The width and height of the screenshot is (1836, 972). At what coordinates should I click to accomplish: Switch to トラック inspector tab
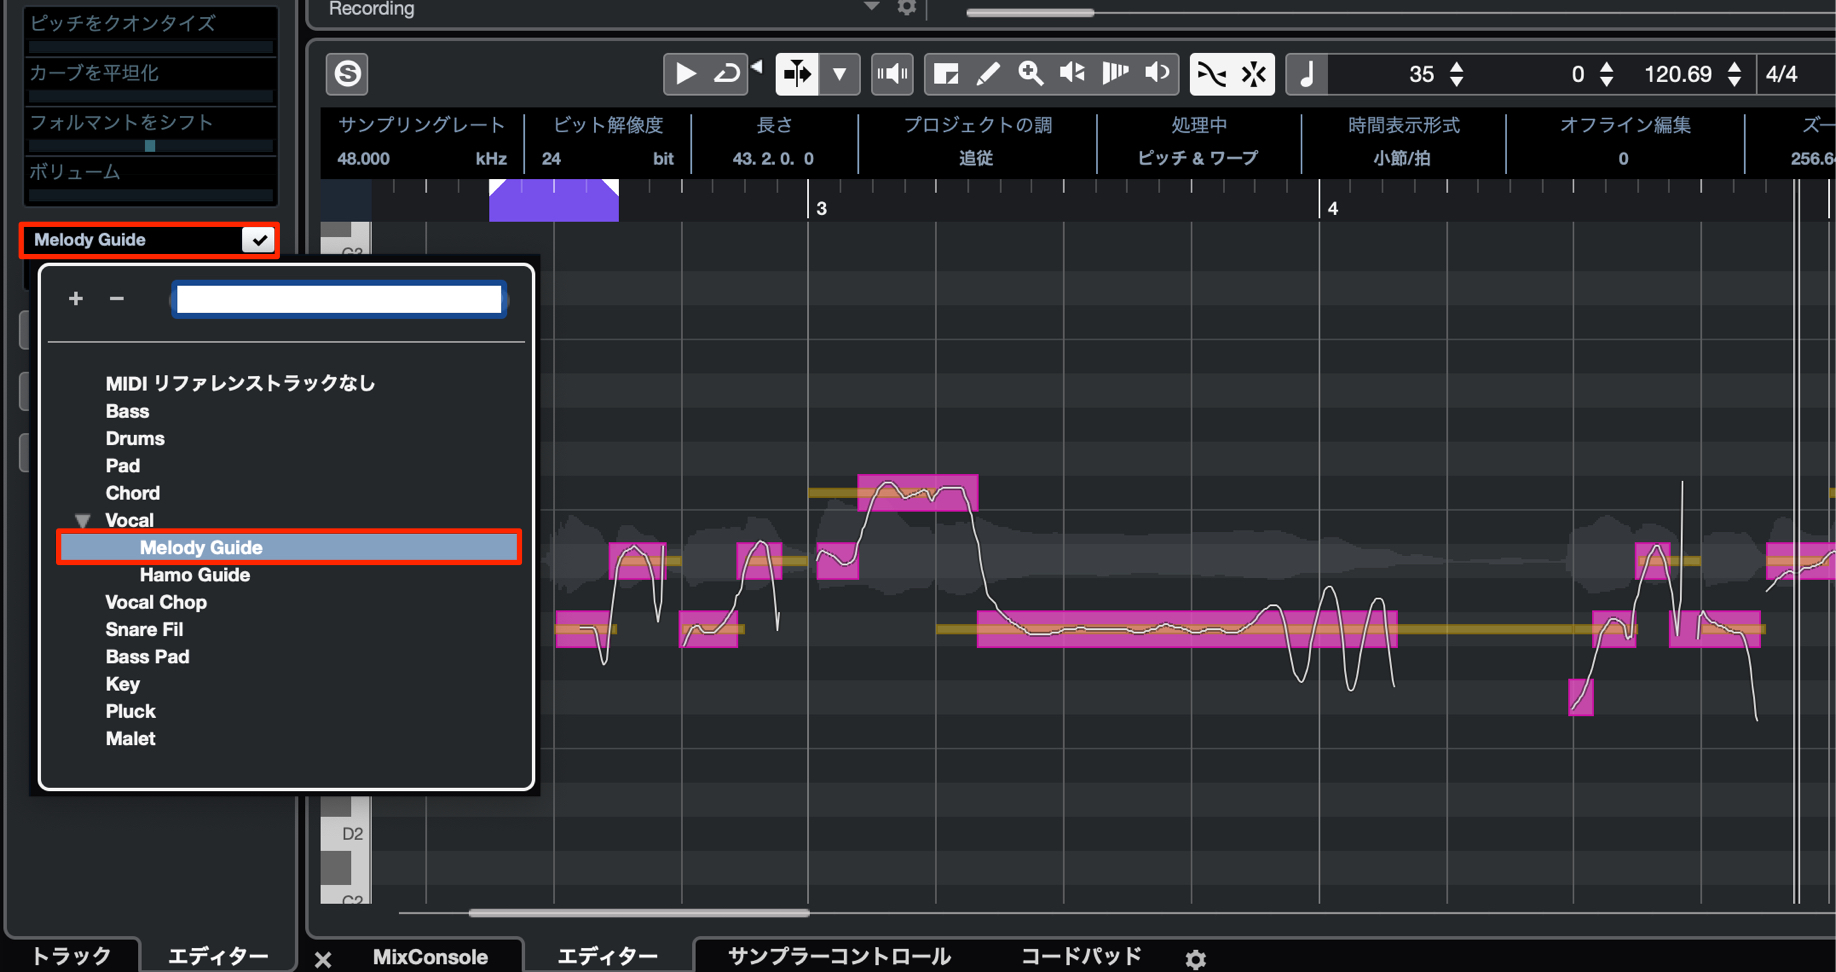(x=71, y=956)
